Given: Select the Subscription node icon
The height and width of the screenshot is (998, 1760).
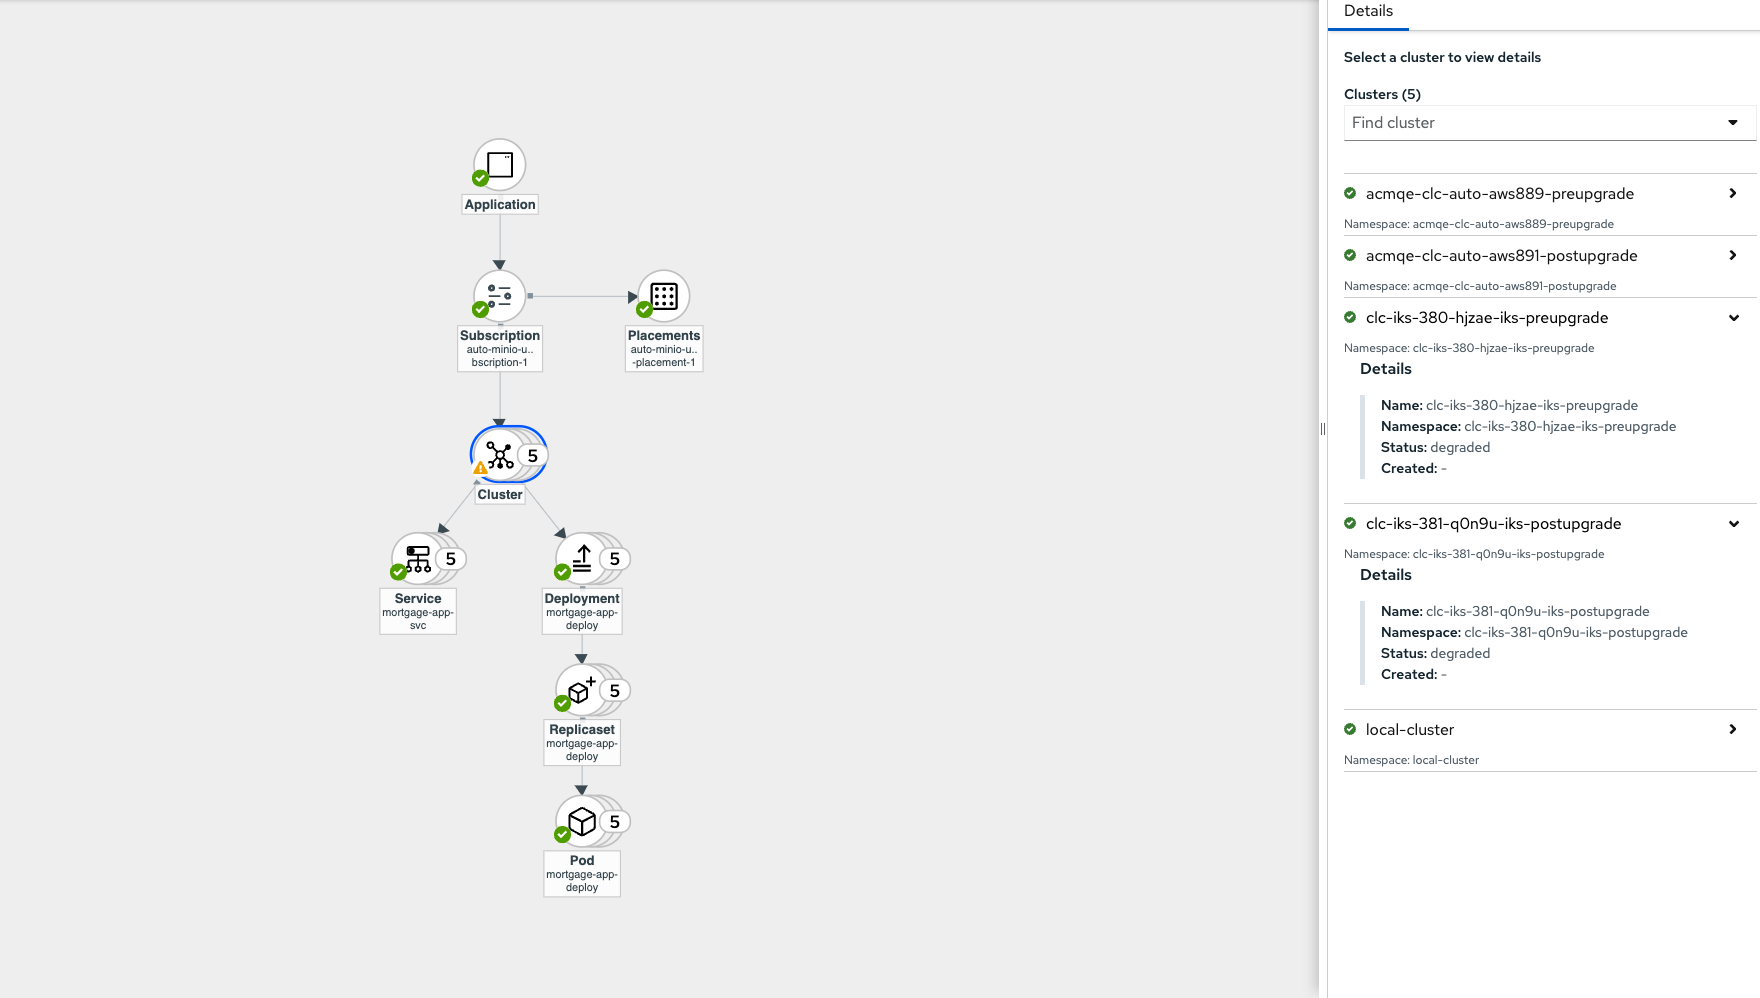Looking at the screenshot, I should click(x=500, y=296).
